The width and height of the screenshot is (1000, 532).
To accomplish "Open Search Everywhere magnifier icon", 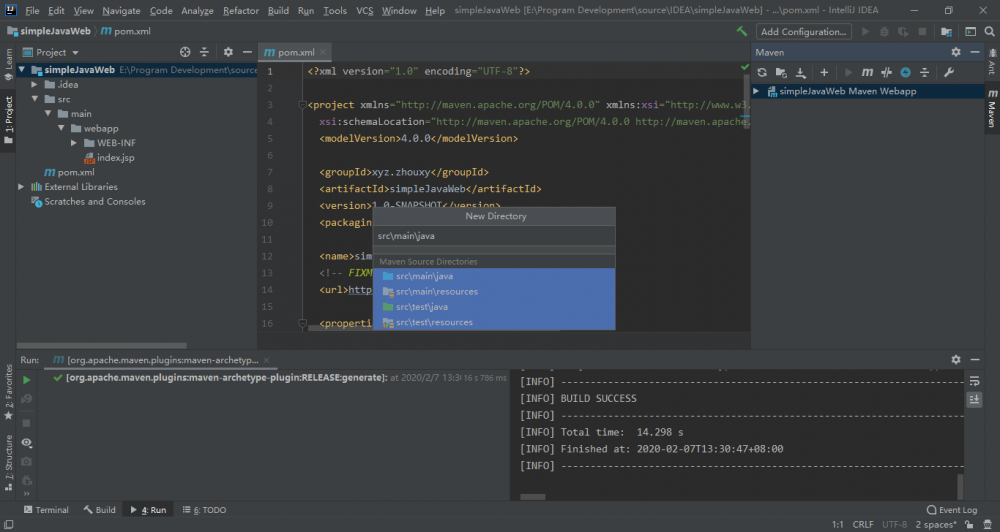I will 990,31.
